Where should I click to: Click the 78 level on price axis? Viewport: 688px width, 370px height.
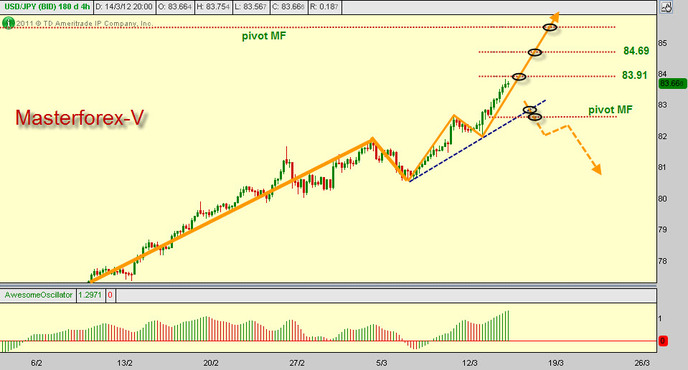(663, 261)
